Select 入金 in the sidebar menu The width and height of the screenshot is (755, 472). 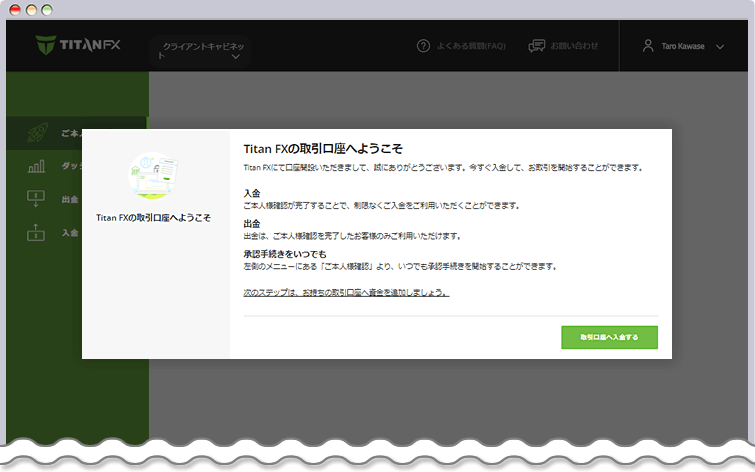click(70, 233)
